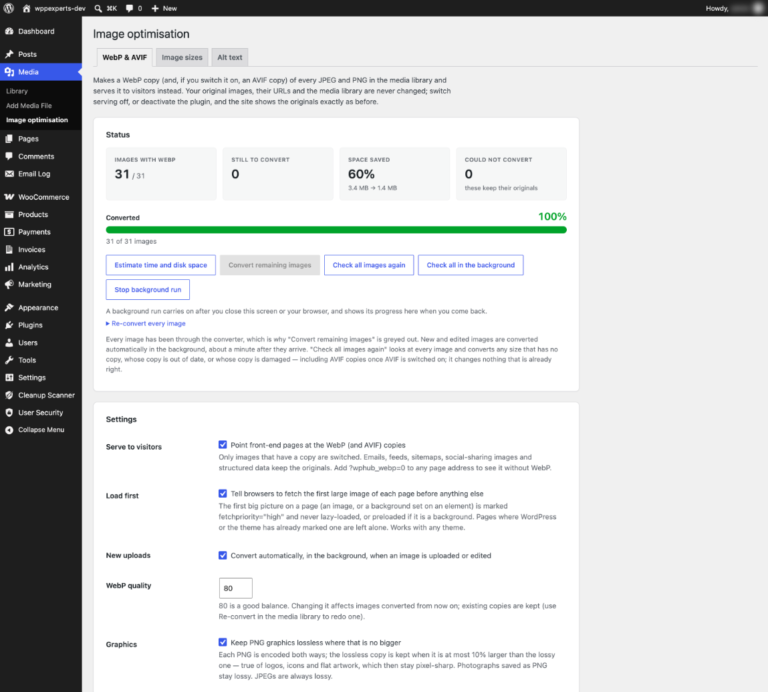Click the plus icon next to New
768x692 pixels.
point(155,8)
